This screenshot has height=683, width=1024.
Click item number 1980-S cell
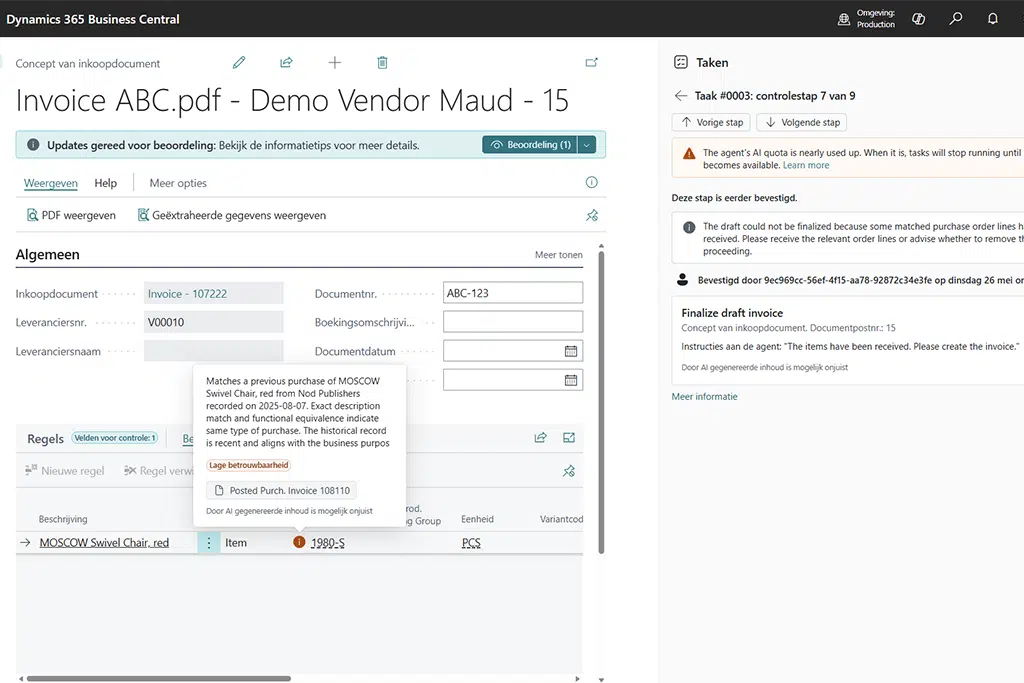(328, 543)
